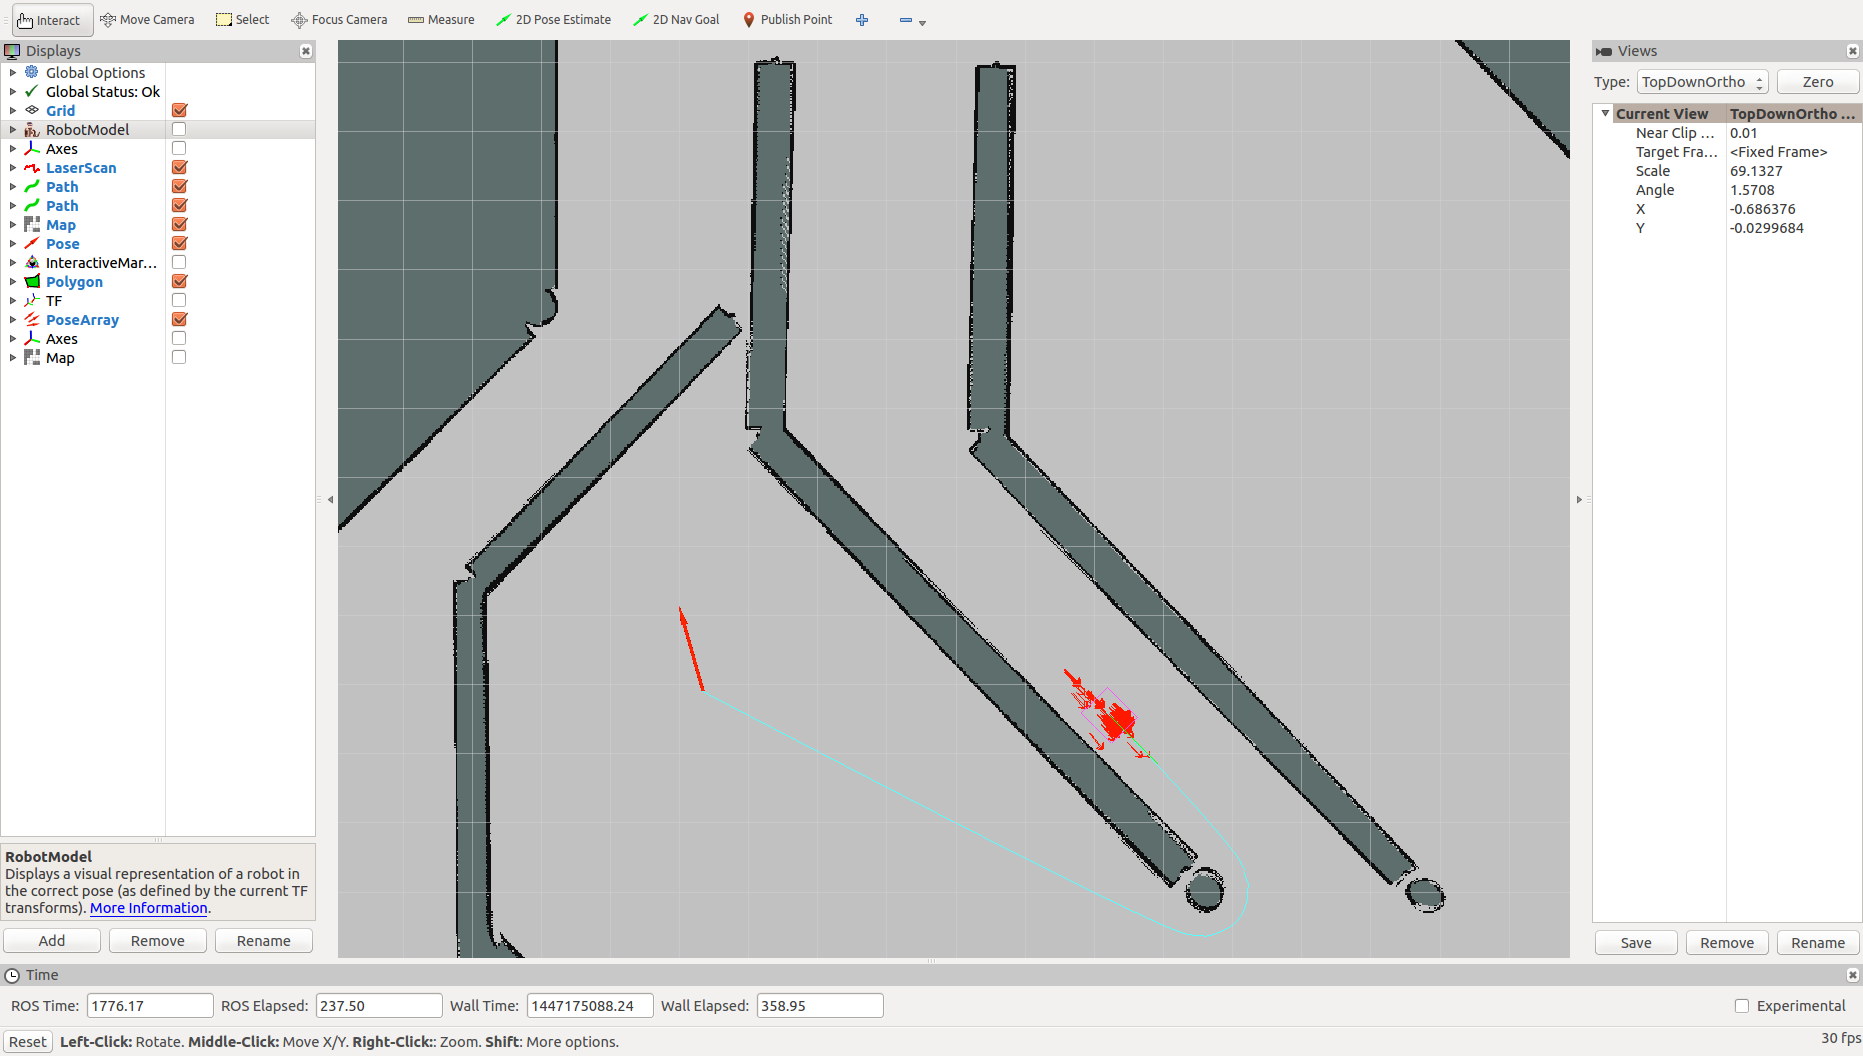This screenshot has height=1056, width=1863.
Task: Select the Polygon display entry
Action: pyautogui.click(x=74, y=282)
